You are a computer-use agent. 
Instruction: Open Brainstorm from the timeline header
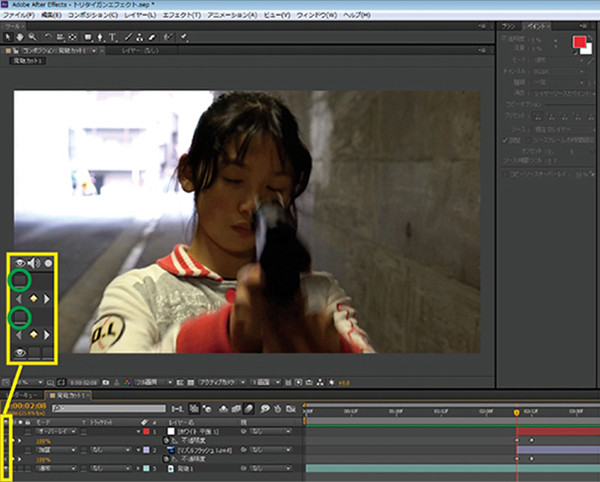(x=265, y=409)
